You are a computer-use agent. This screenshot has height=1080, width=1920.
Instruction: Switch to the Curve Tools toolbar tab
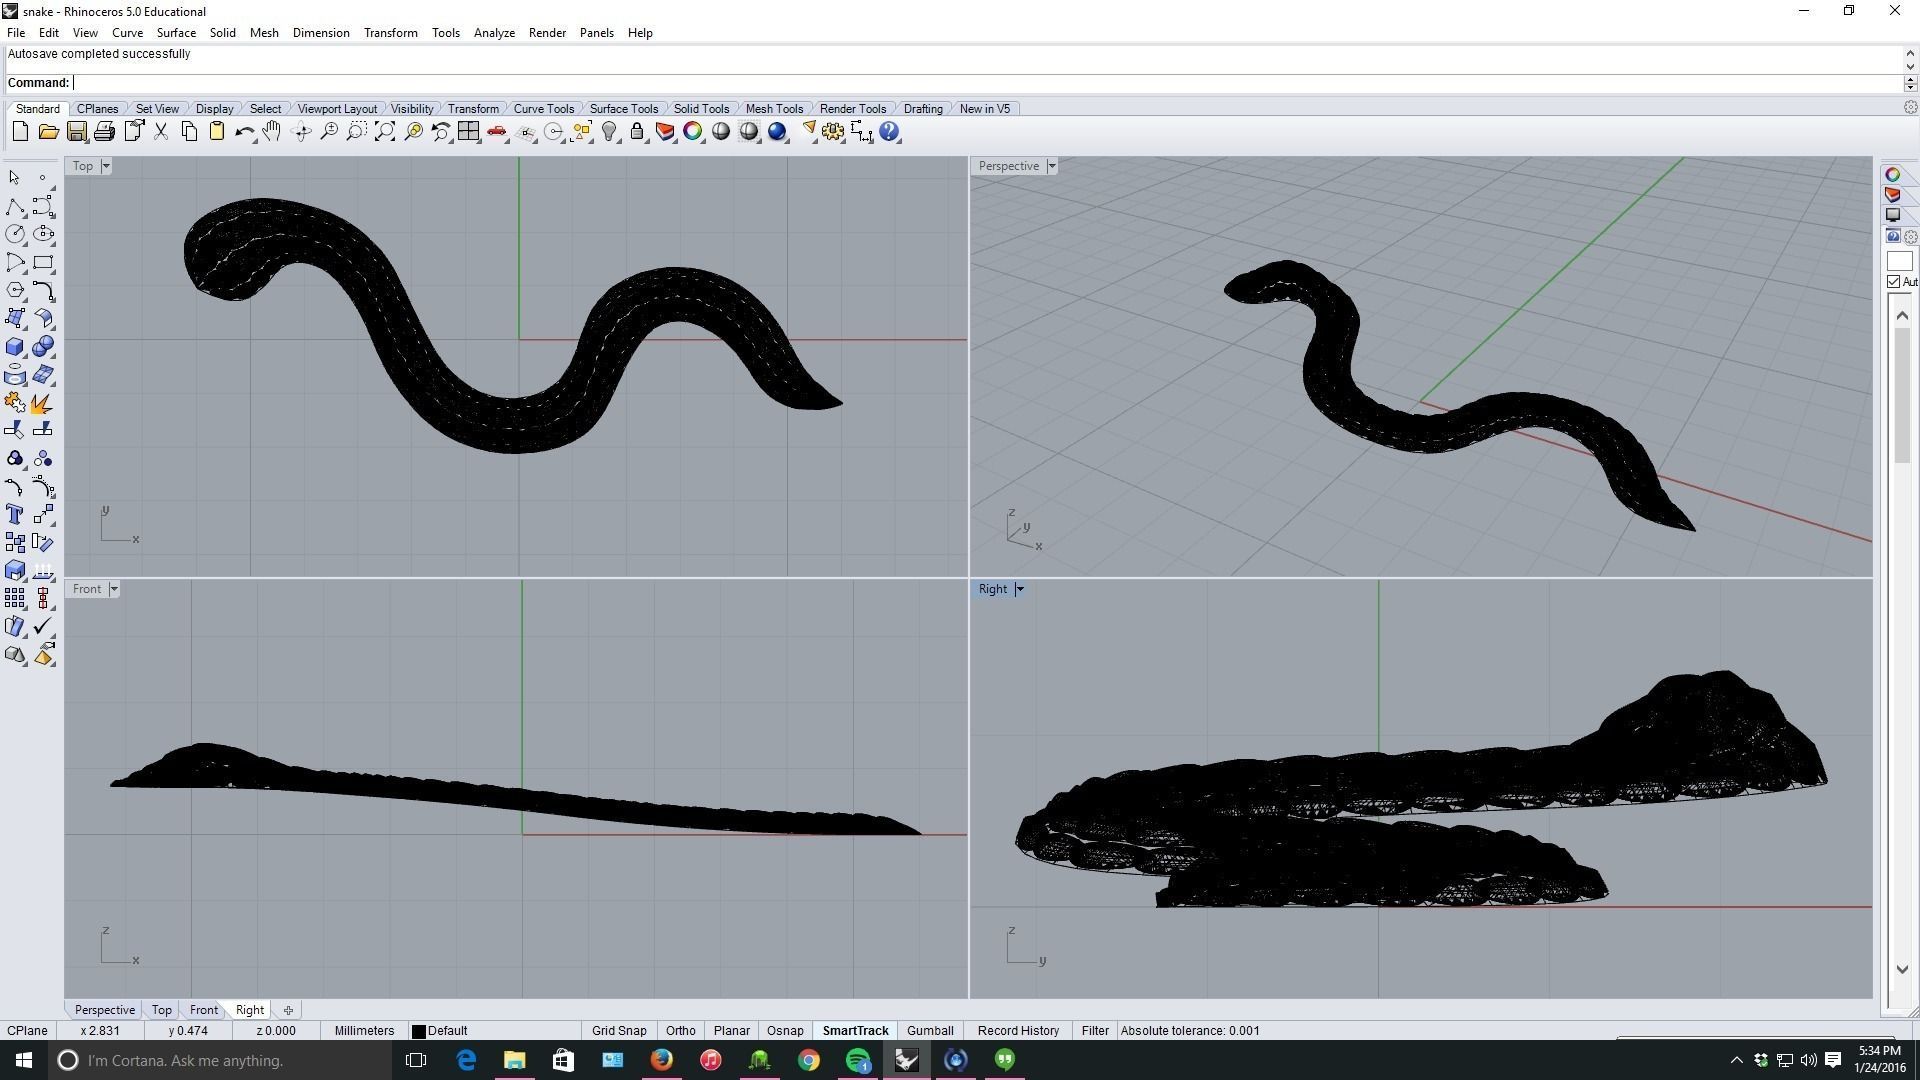point(543,109)
